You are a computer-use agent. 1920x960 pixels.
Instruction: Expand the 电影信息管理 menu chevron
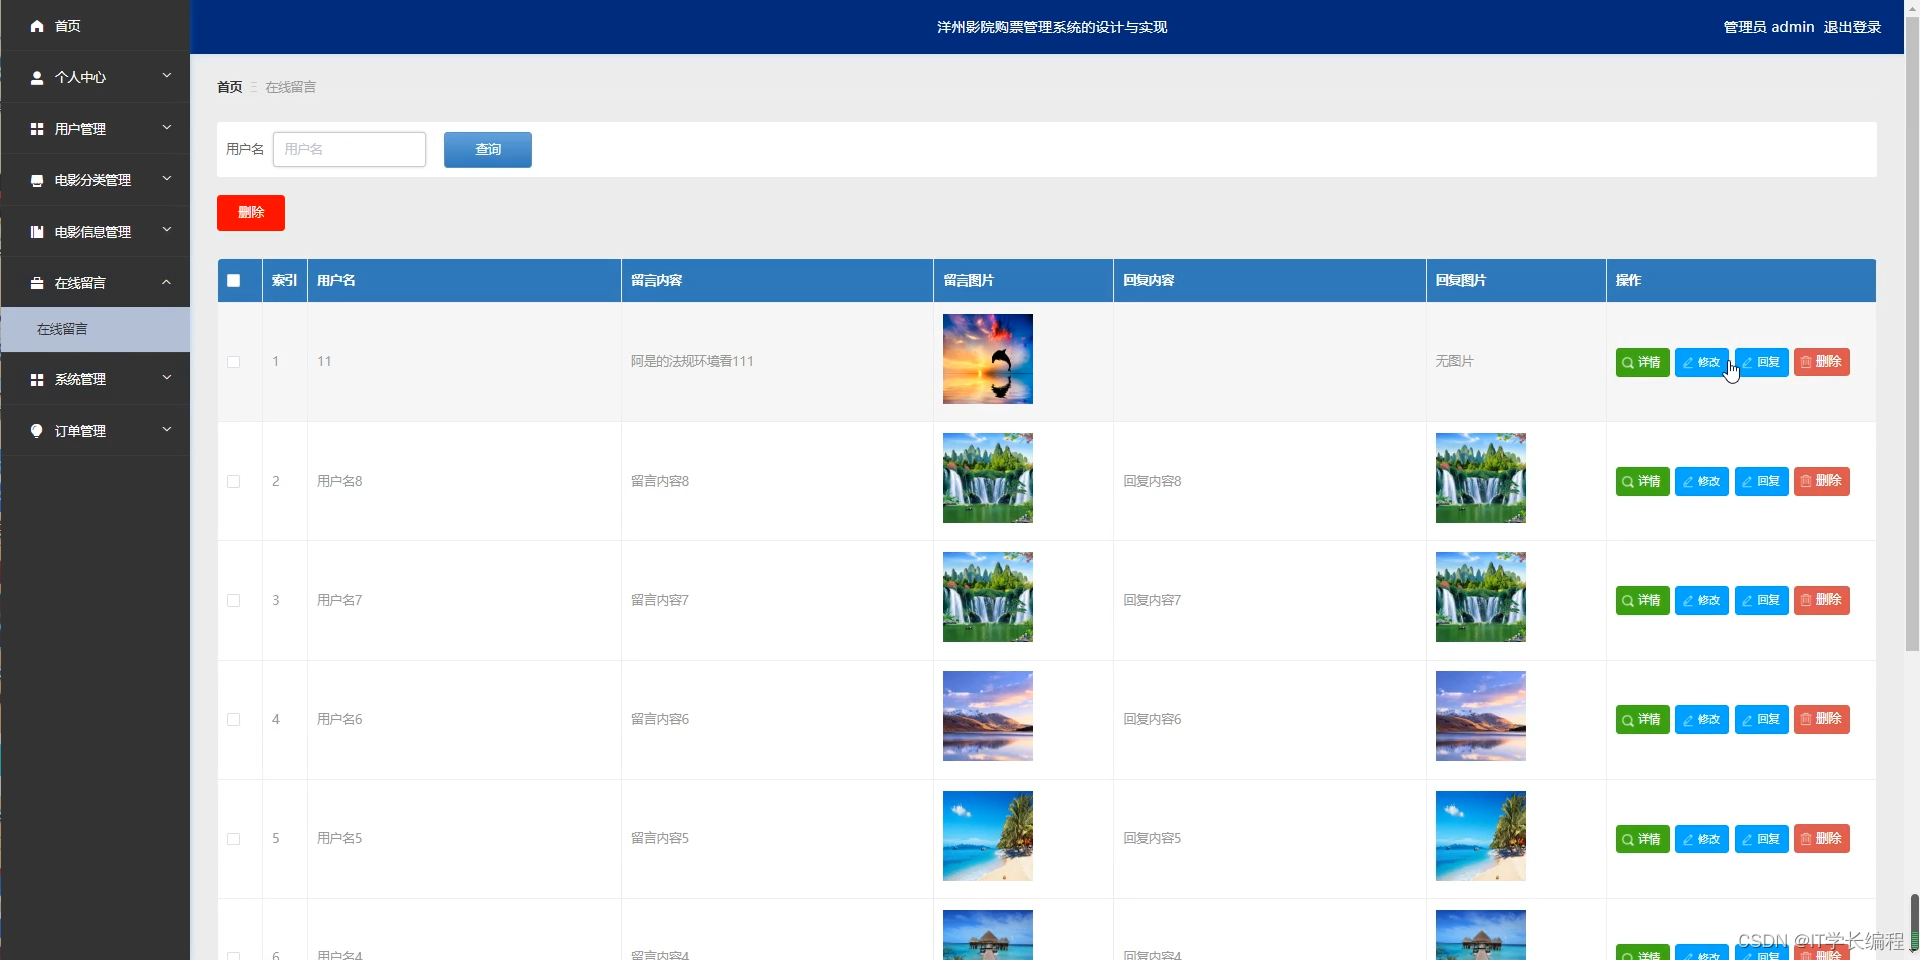point(167,230)
